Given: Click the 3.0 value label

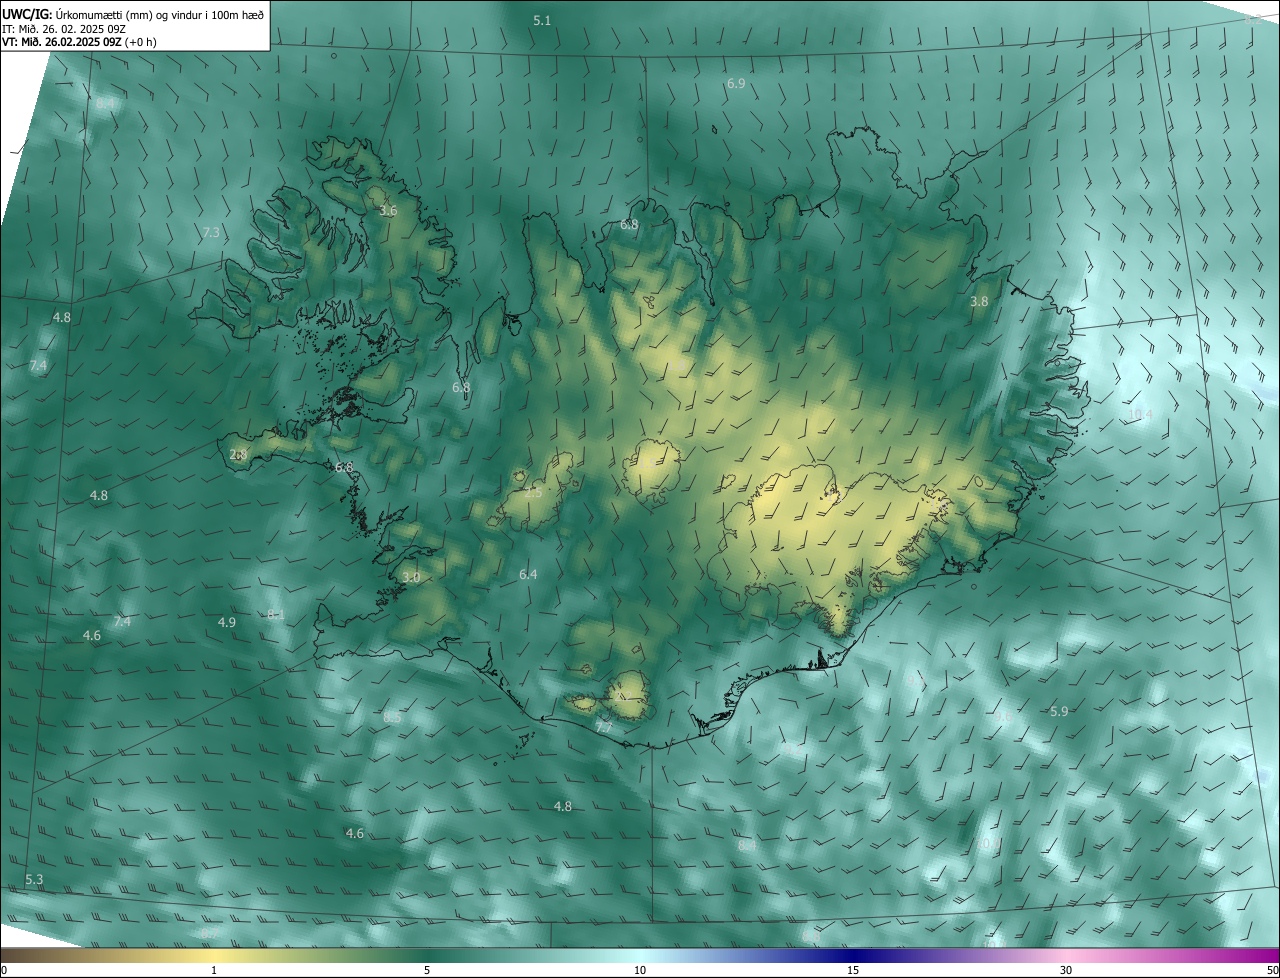Looking at the screenshot, I should (411, 577).
